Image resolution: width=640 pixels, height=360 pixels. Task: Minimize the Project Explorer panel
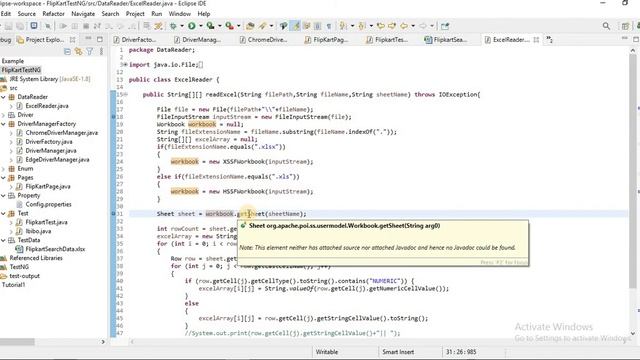[x=88, y=39]
